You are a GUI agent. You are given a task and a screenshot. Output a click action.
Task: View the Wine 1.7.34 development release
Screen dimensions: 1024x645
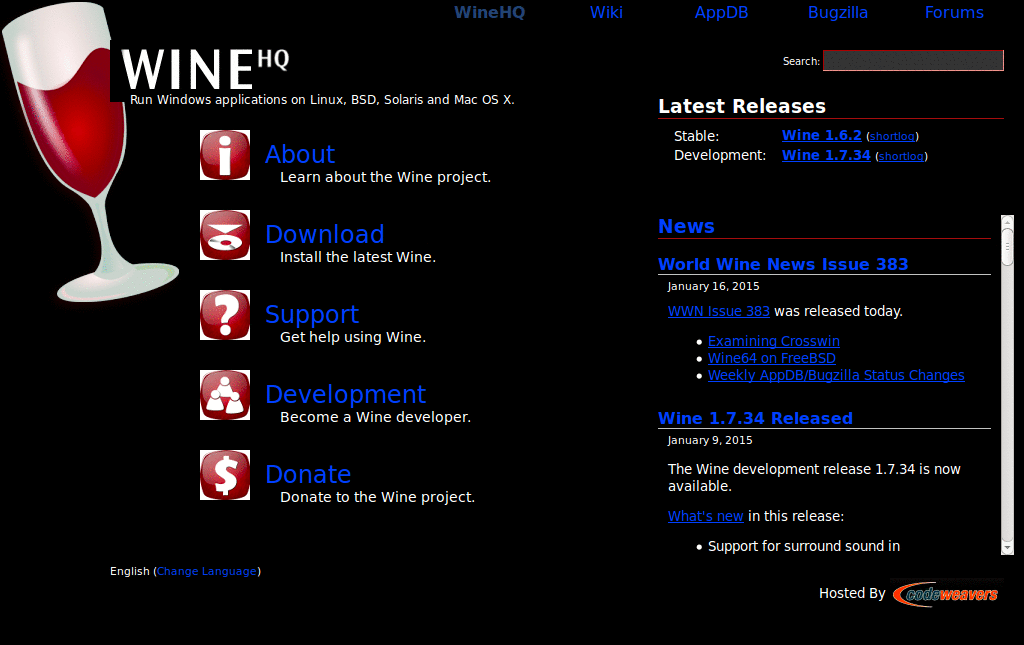825,154
